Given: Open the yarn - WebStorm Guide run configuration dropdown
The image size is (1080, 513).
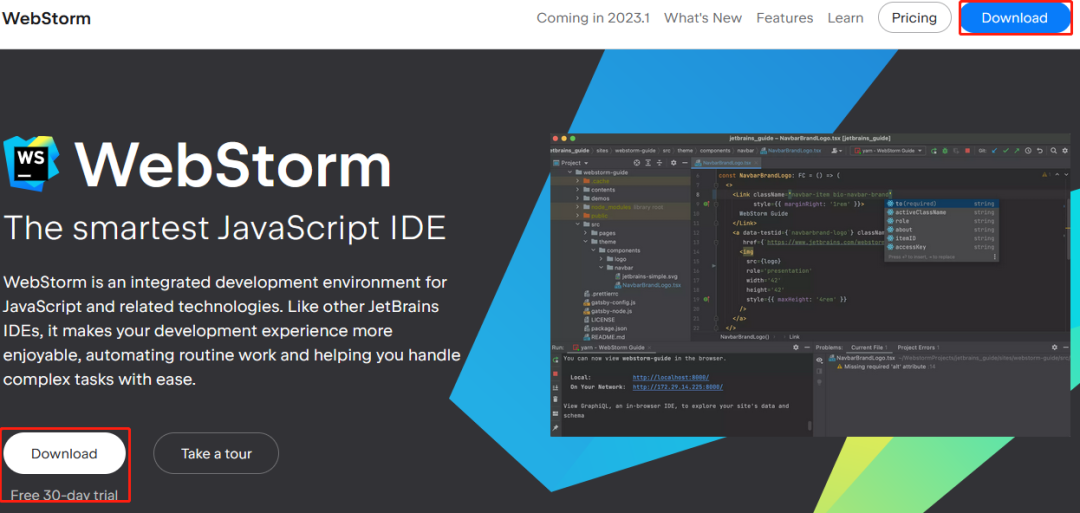Looking at the screenshot, I should (x=888, y=151).
